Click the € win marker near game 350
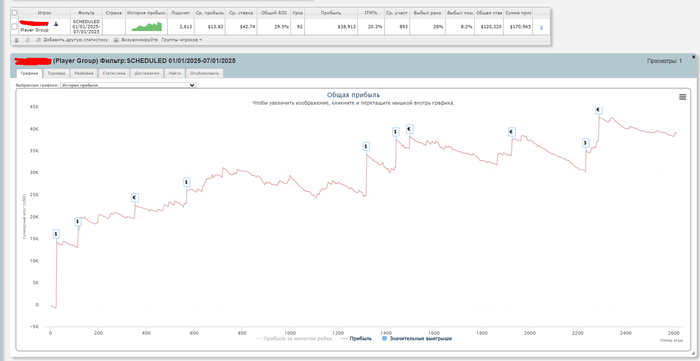Screen dimensions: 700x361 pos(135,197)
